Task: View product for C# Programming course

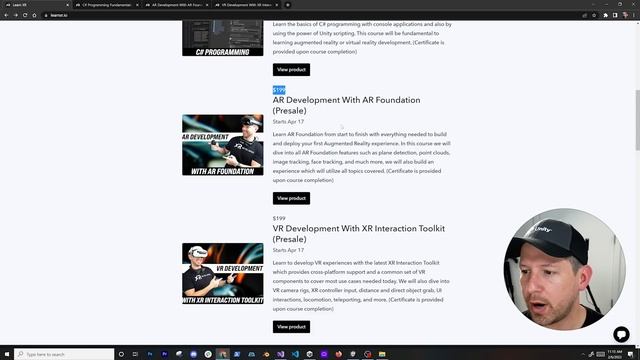Action: pos(291,70)
